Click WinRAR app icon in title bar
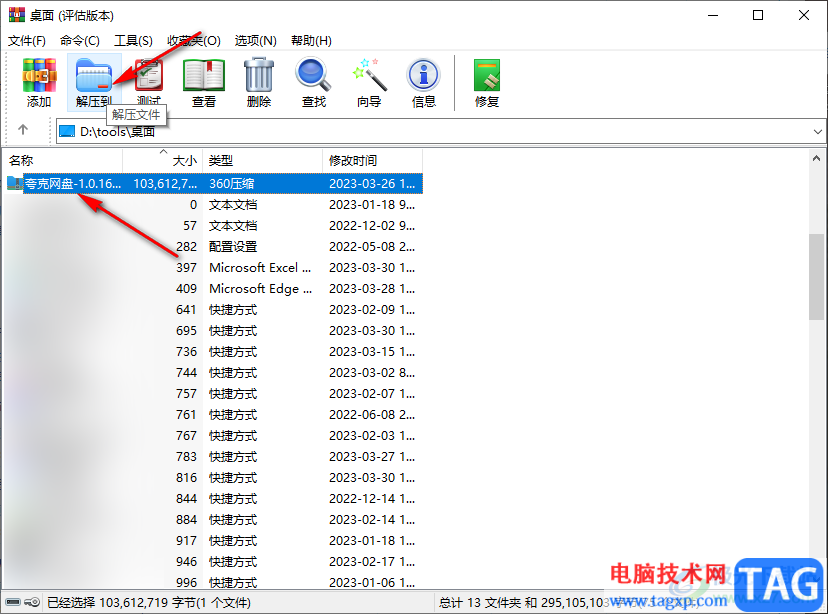 coord(16,15)
